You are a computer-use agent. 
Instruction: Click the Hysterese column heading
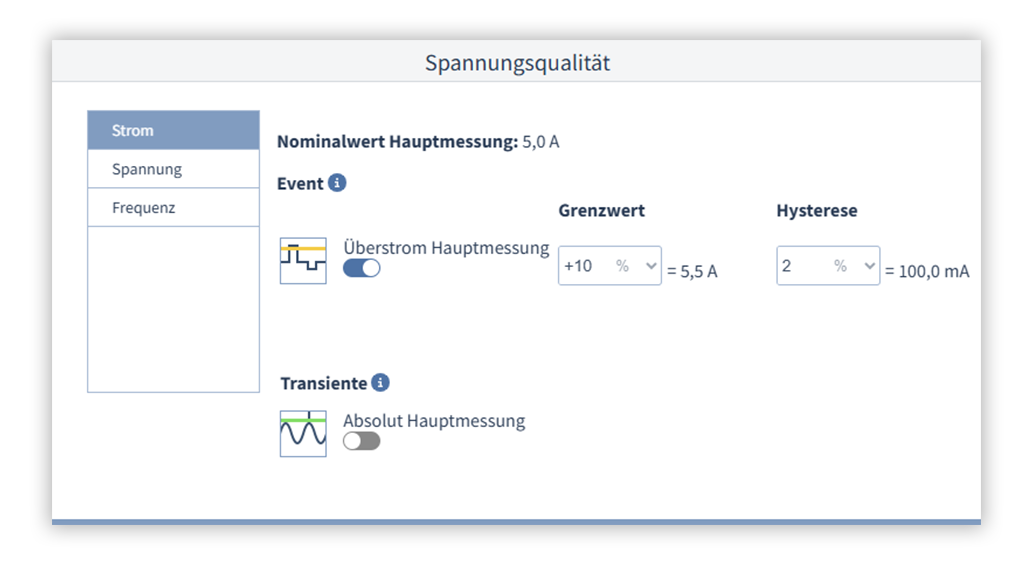pos(816,211)
